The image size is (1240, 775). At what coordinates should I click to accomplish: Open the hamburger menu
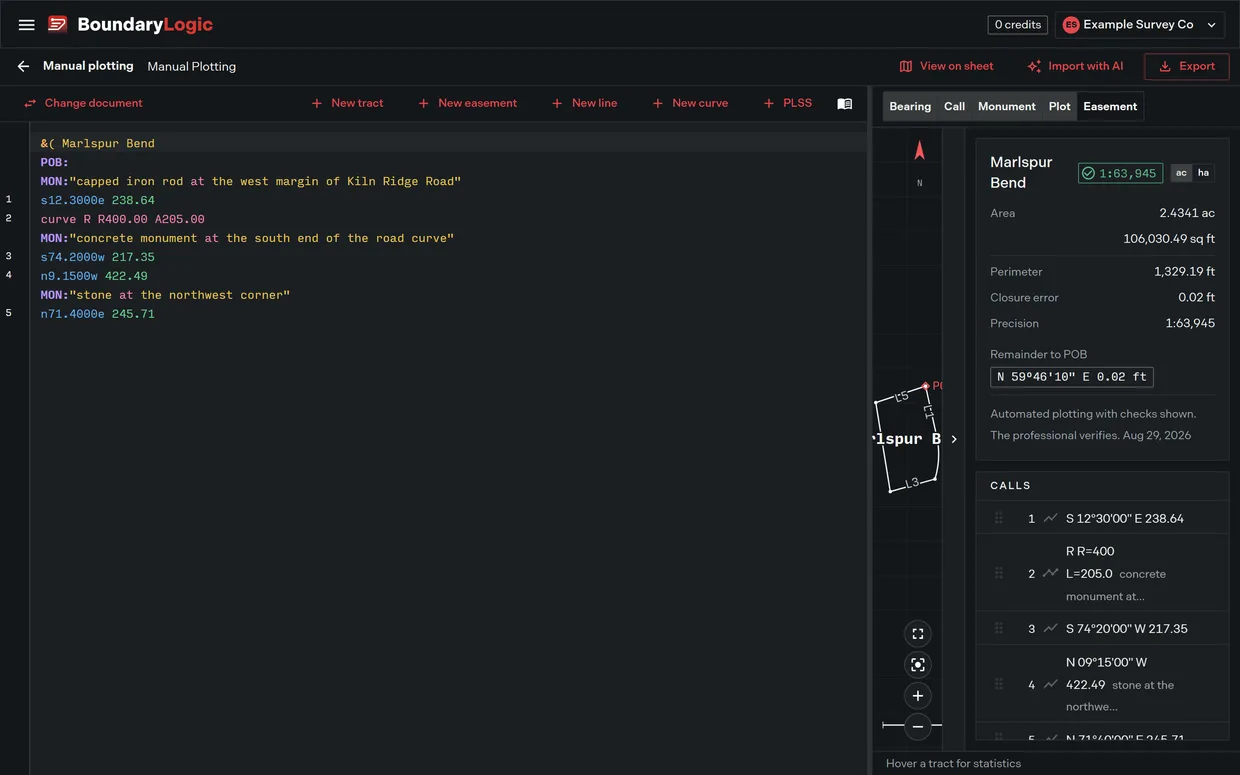coord(27,25)
